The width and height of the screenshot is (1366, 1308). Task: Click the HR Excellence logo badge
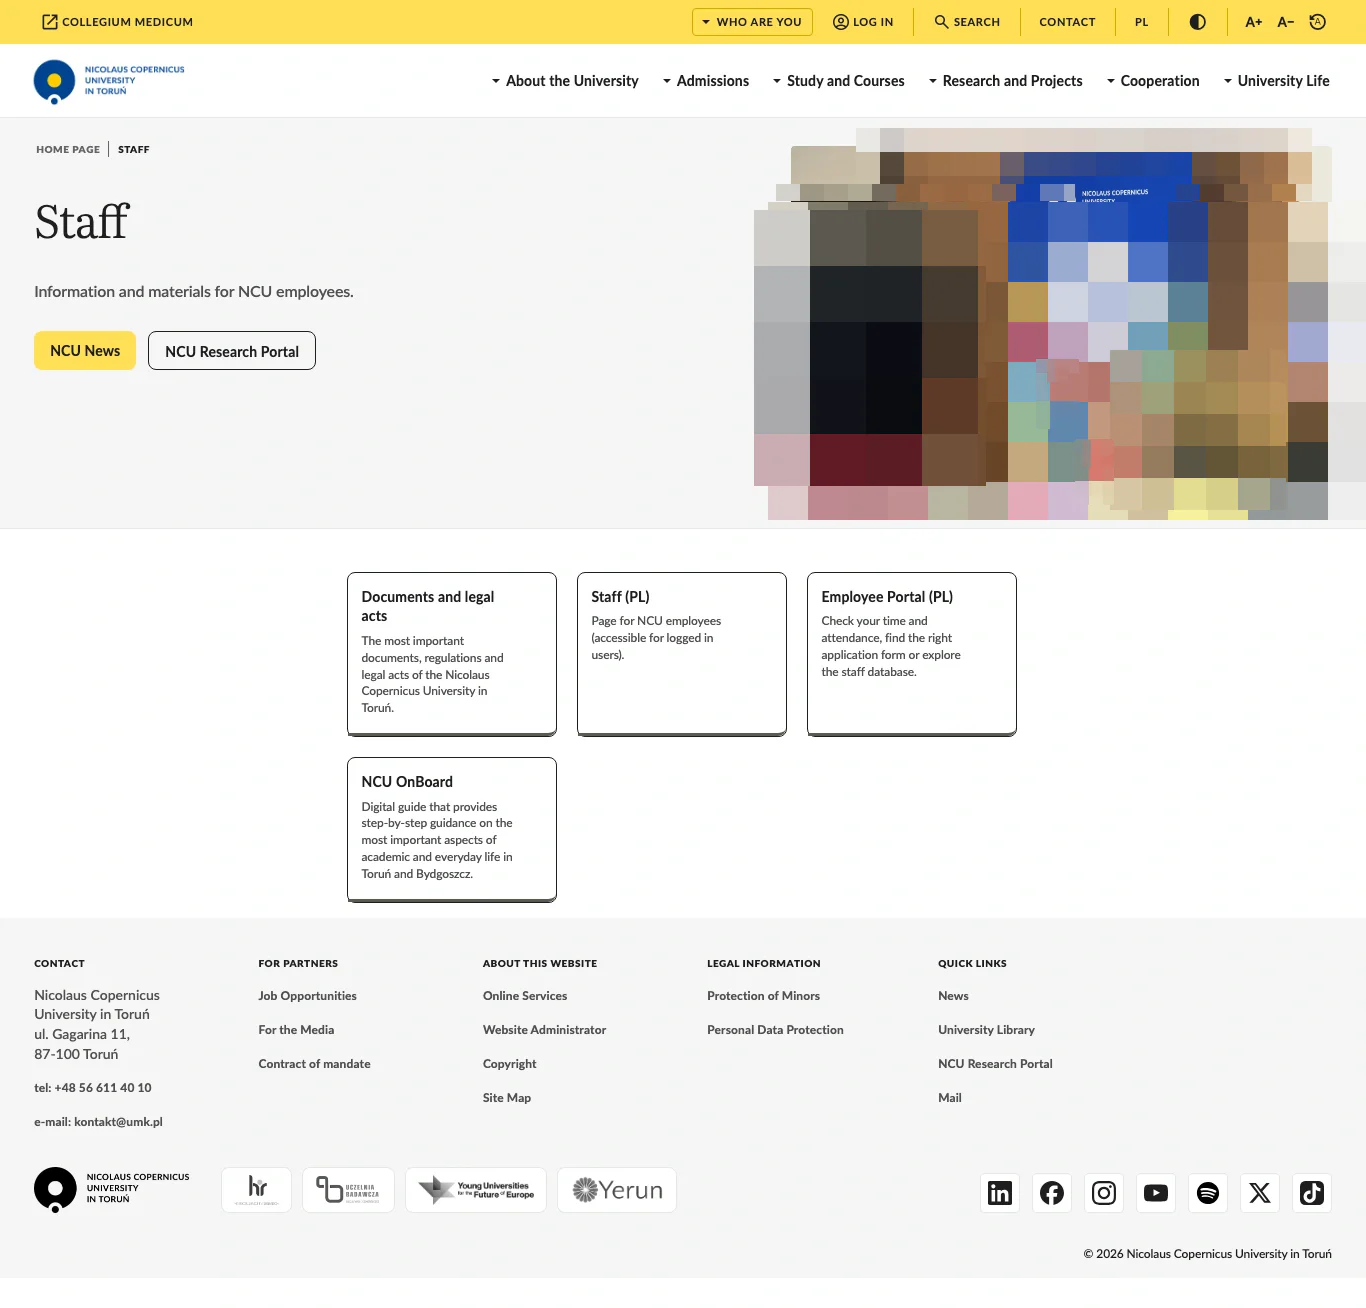pyautogui.click(x=256, y=1190)
